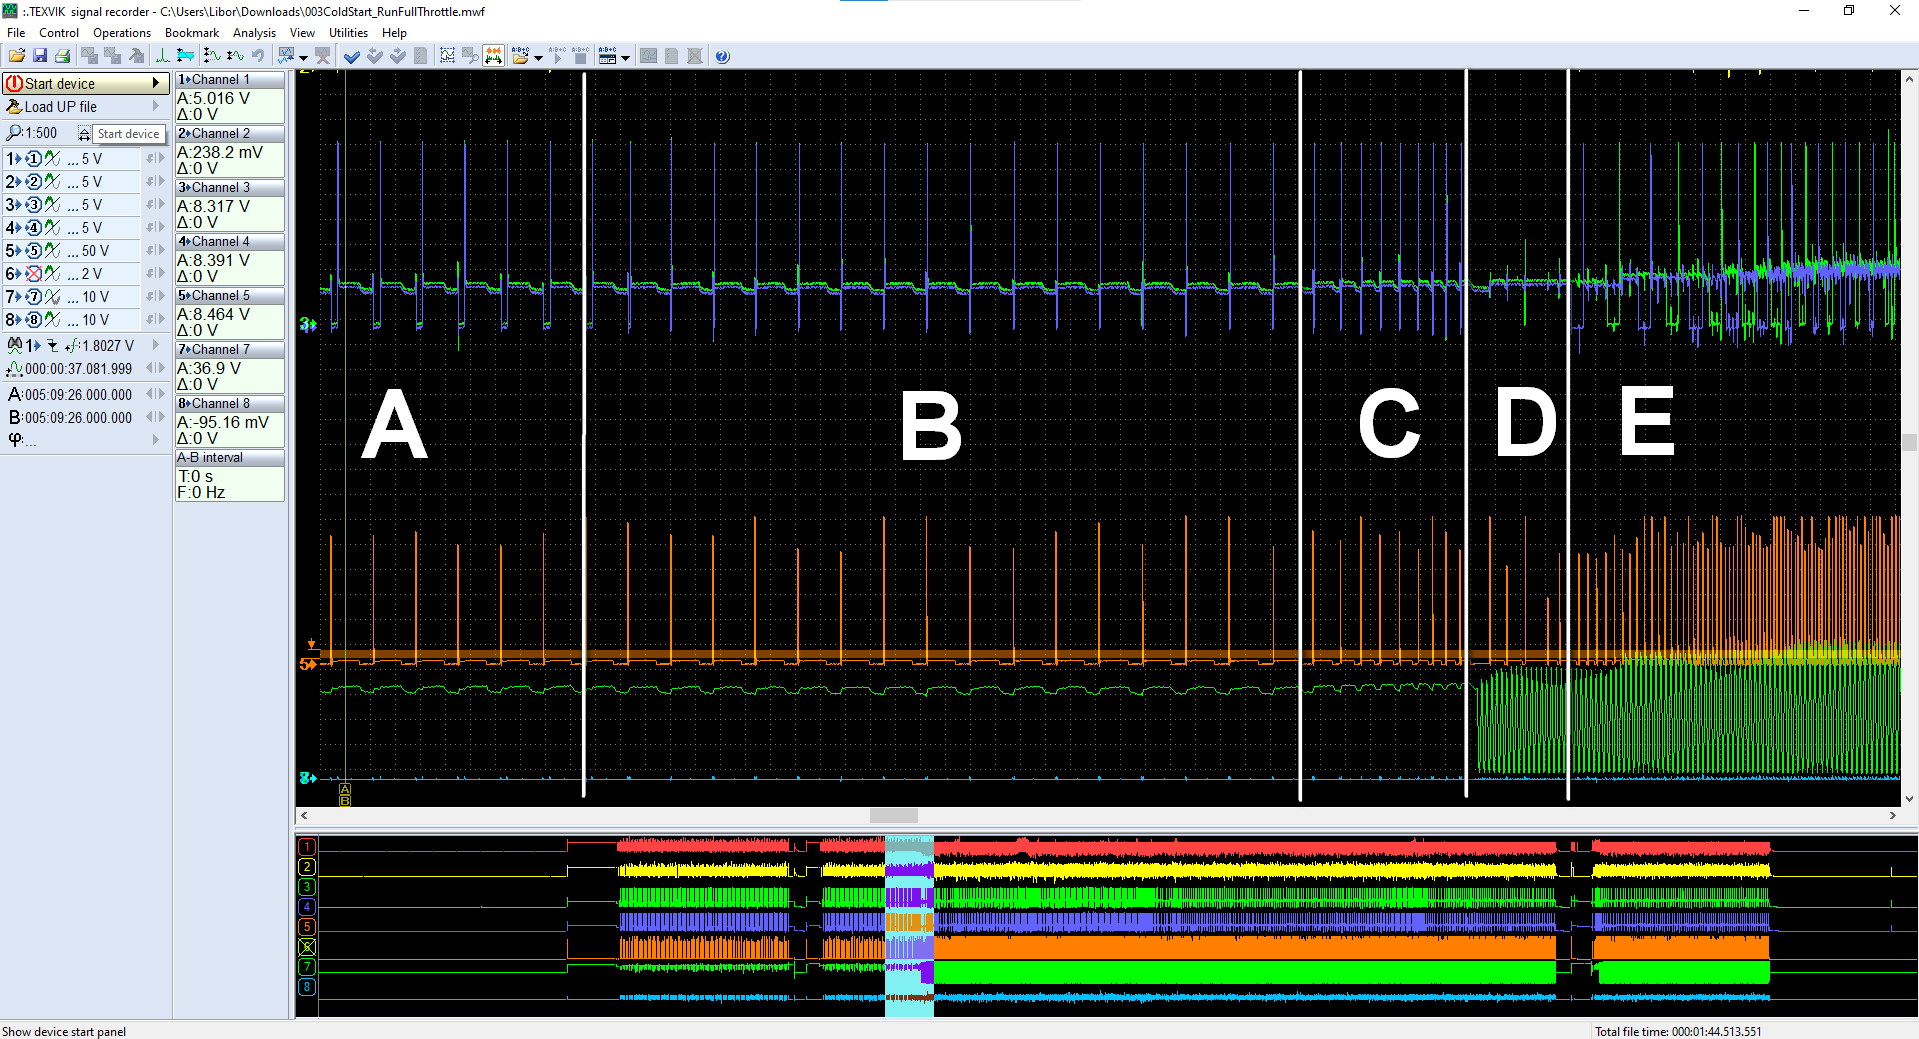Click the waveform display toolbar icon with blue arrows
The image size is (1919, 1039).
(x=287, y=56)
